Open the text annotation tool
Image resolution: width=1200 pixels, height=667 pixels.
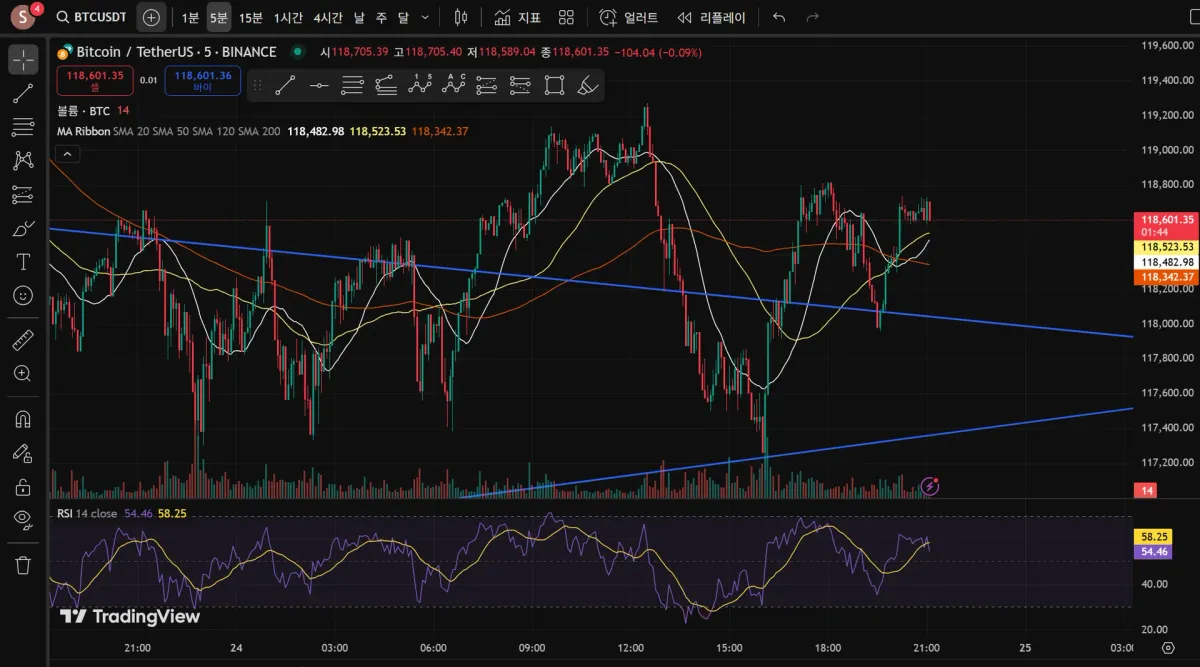click(23, 262)
